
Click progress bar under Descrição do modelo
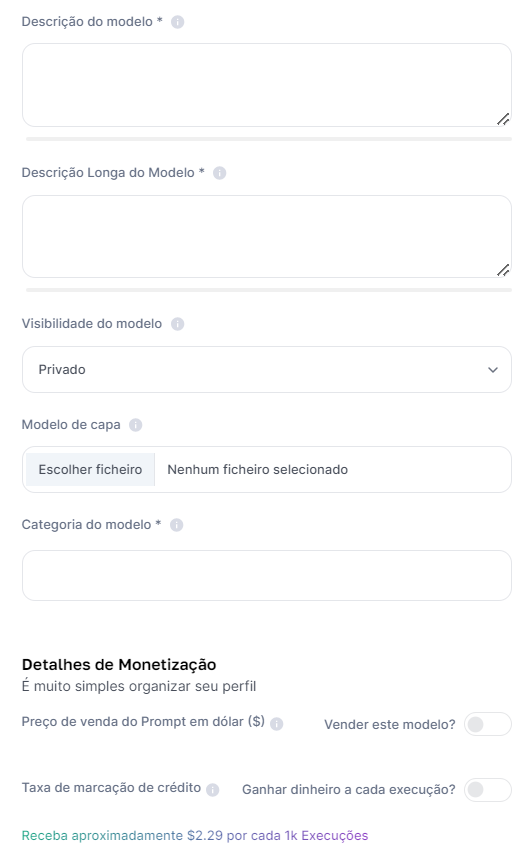point(269,139)
